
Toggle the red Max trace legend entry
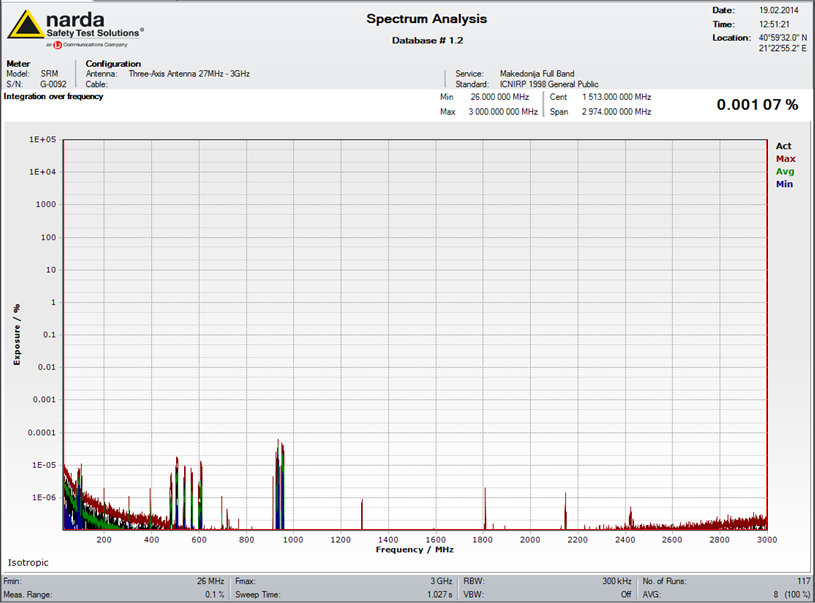(785, 159)
